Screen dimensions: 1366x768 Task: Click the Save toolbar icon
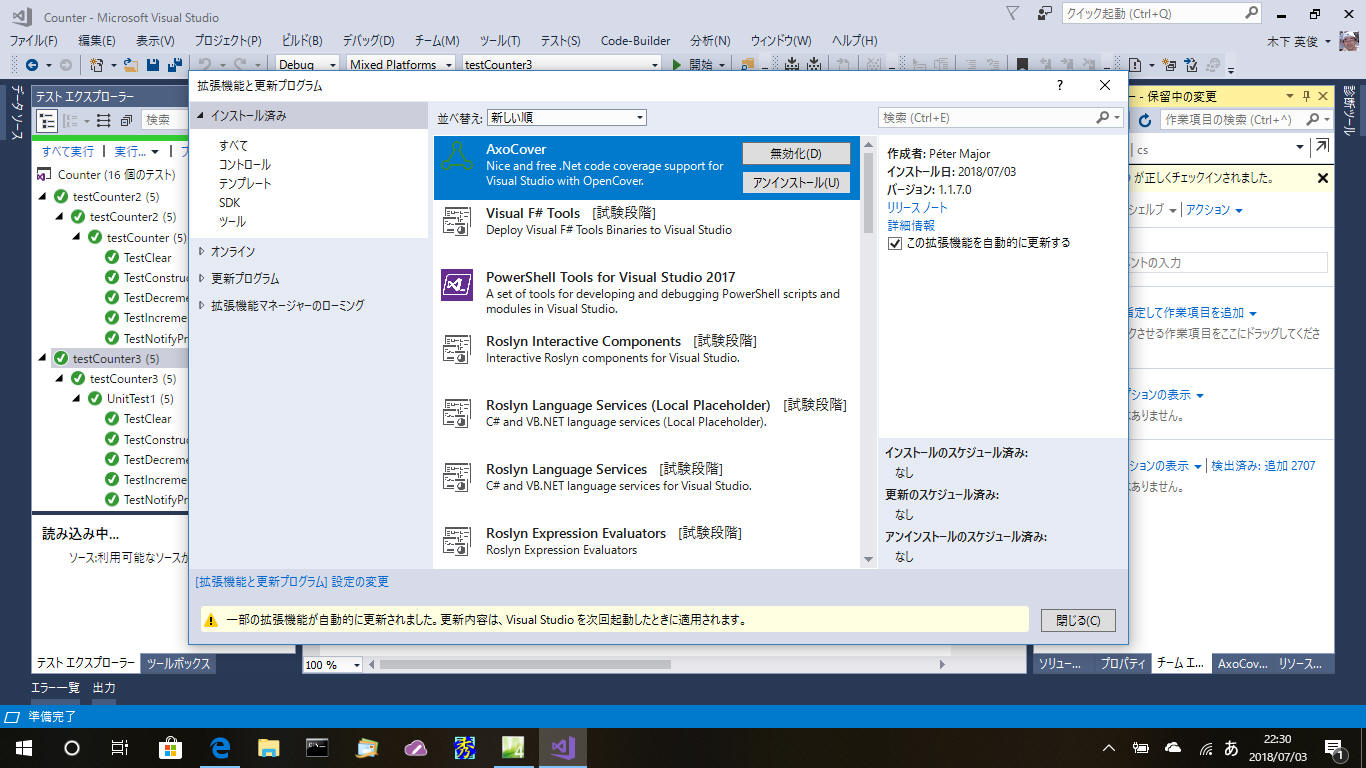click(153, 65)
